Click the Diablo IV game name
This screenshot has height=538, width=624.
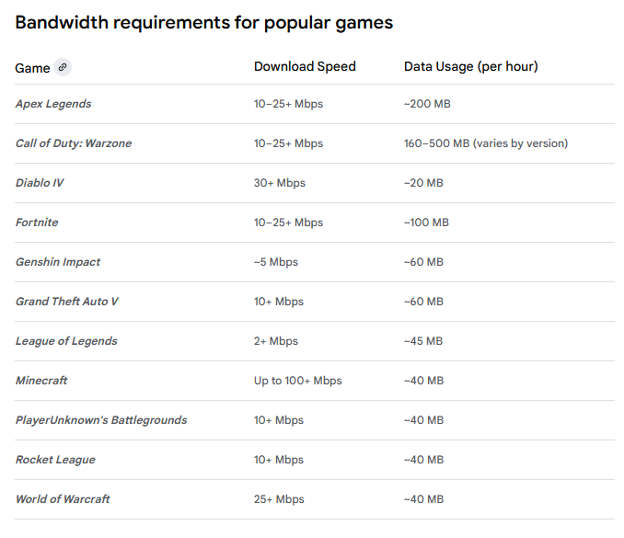point(40,183)
